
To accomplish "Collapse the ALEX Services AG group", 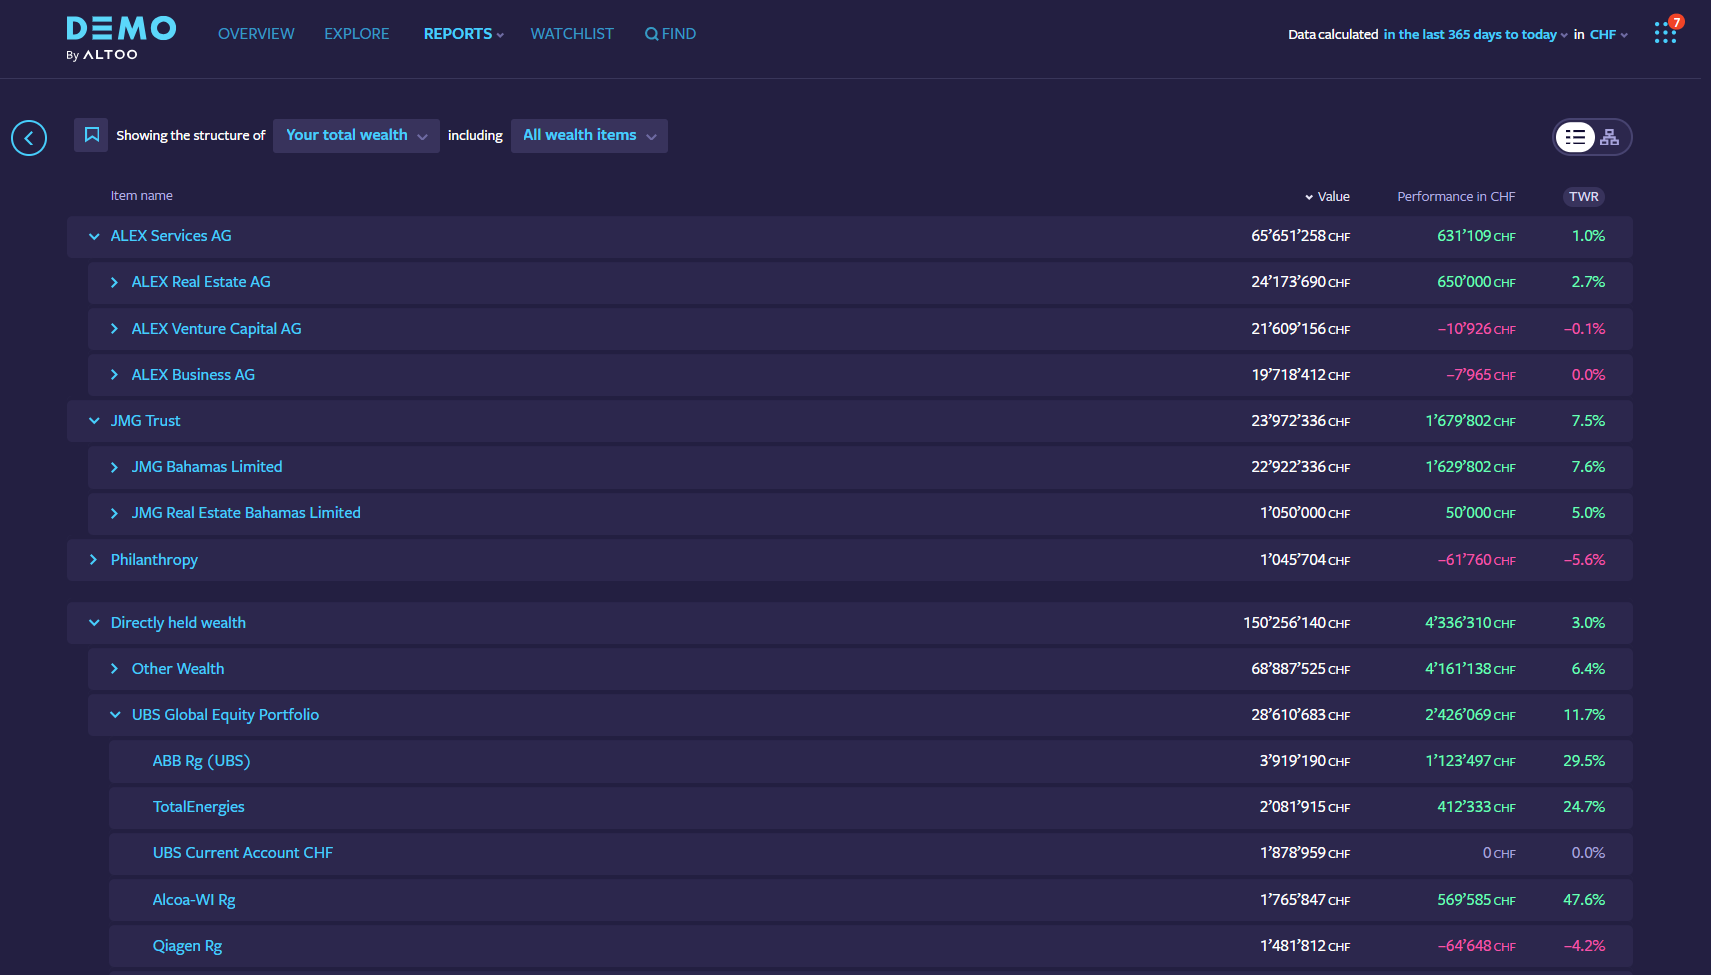I will point(94,236).
